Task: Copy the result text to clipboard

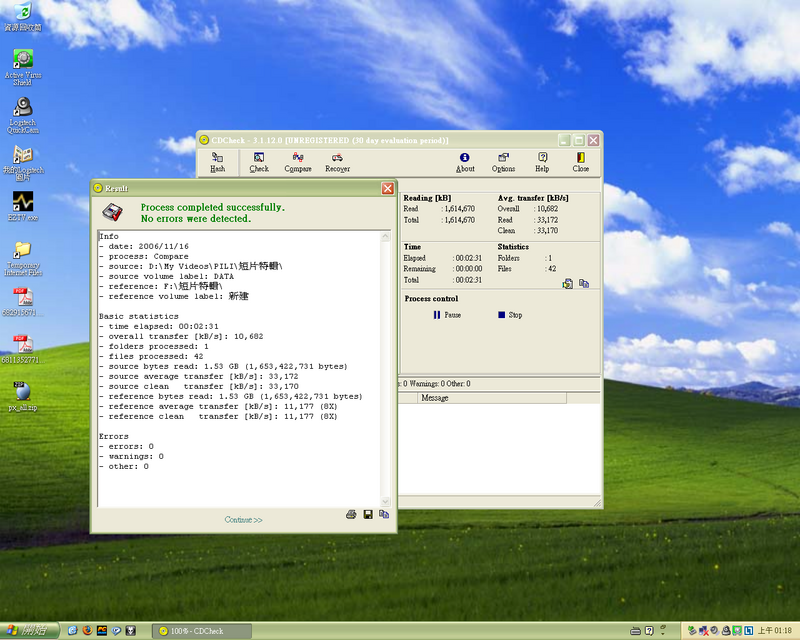Action: point(384,514)
